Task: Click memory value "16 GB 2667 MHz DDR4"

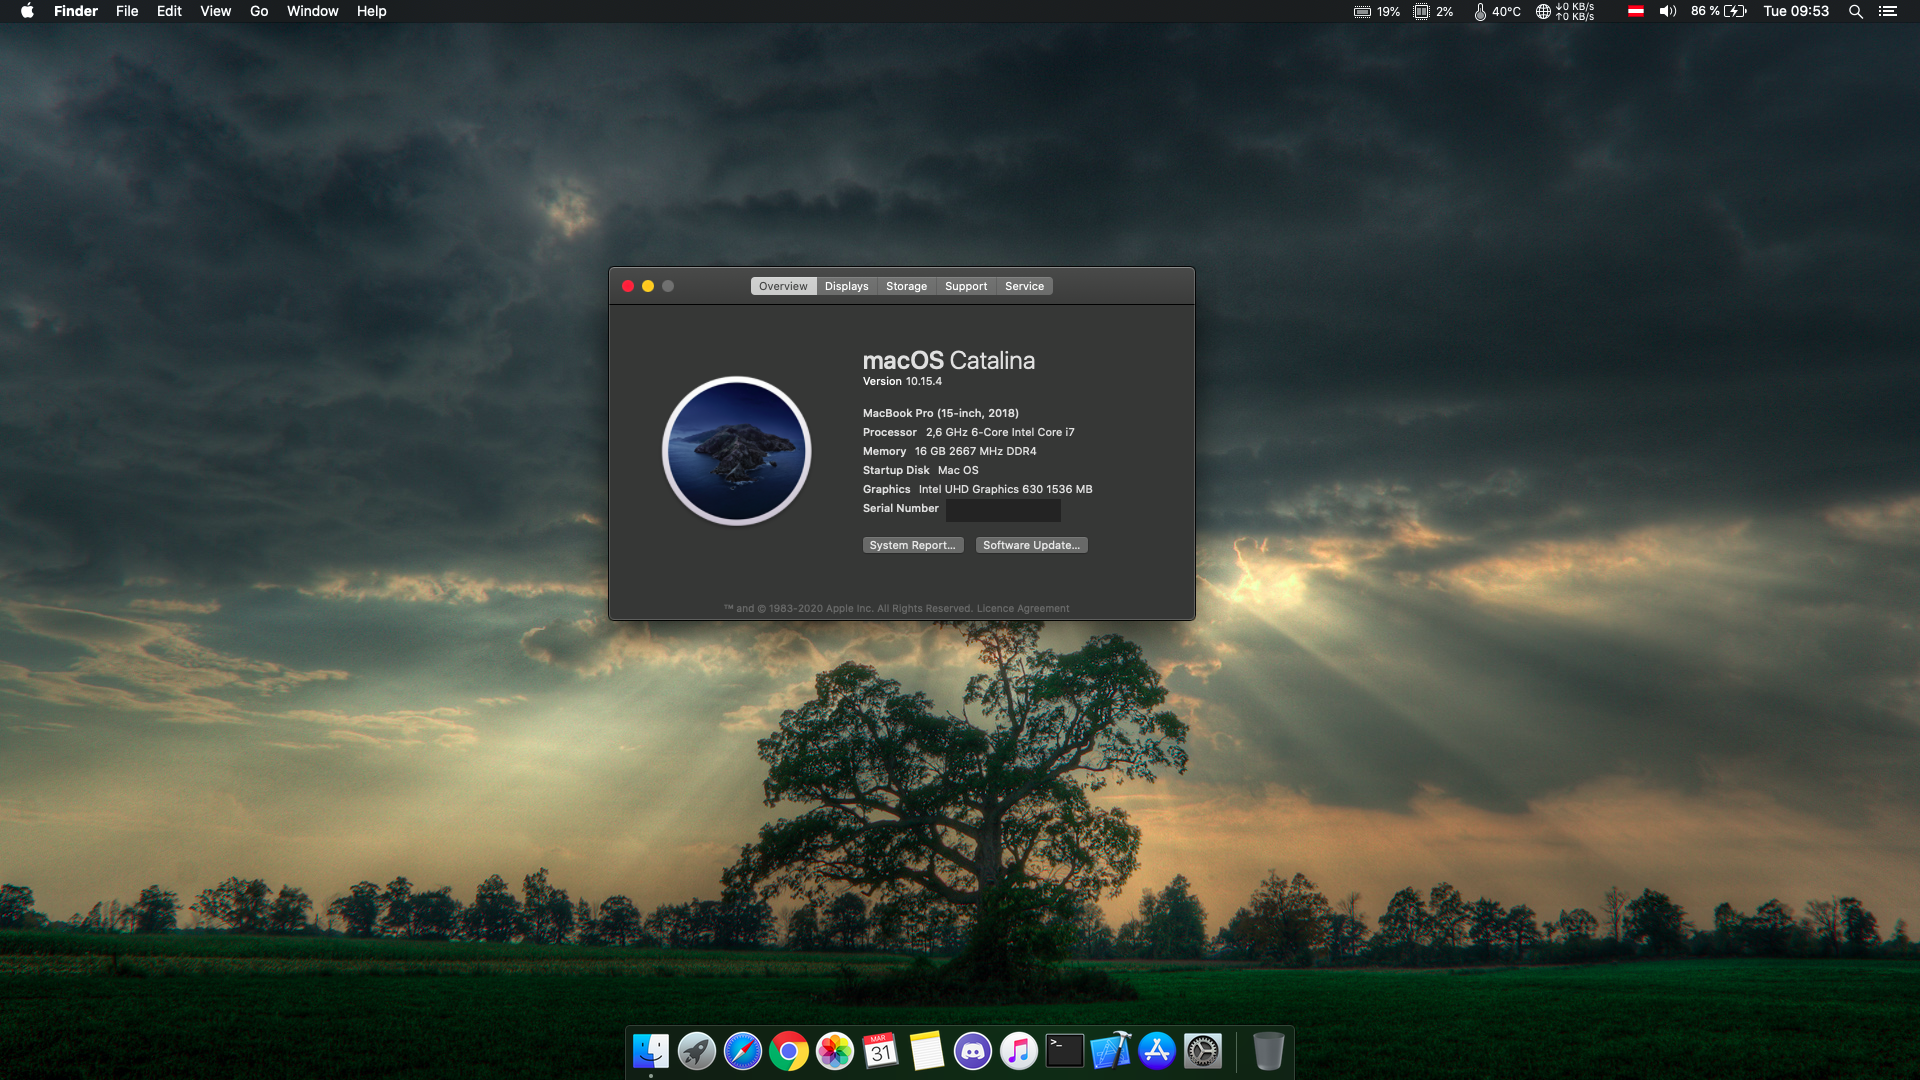Action: pos(975,451)
